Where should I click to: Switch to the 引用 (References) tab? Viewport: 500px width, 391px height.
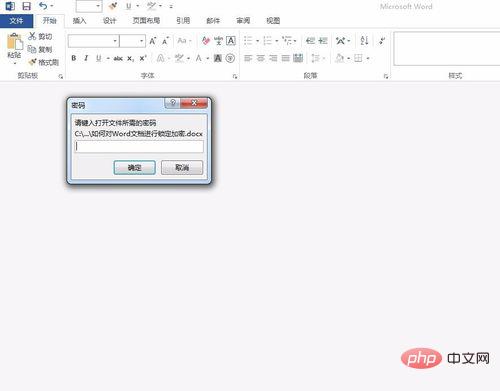183,21
